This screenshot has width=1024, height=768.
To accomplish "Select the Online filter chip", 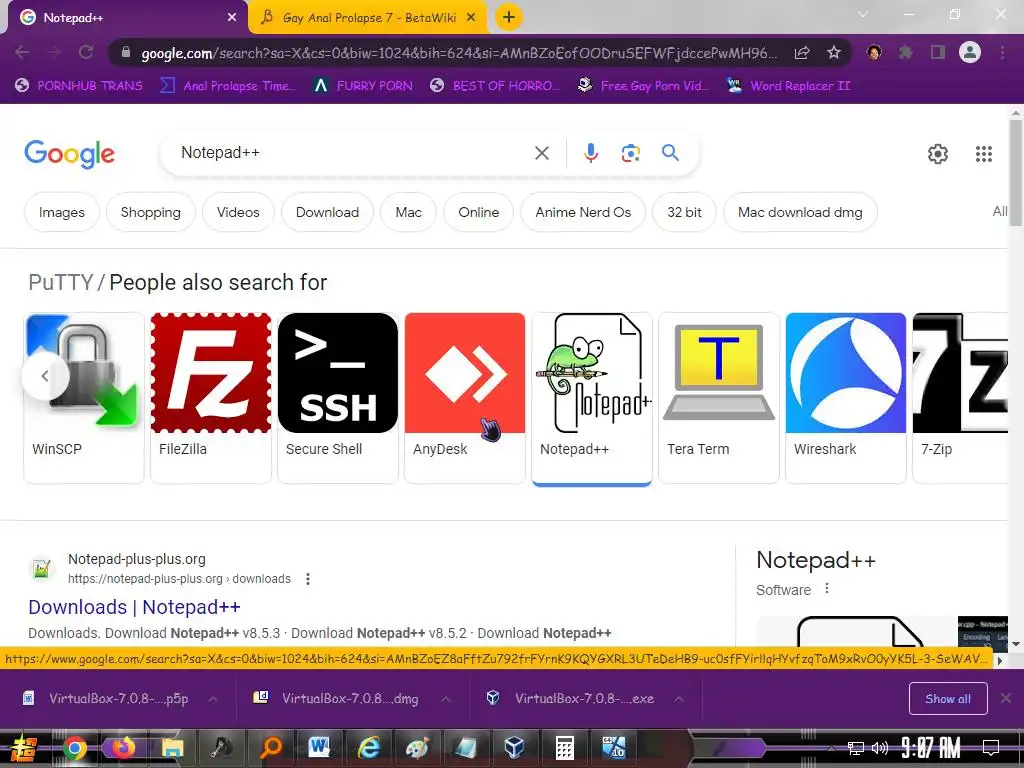I will (x=478, y=212).
